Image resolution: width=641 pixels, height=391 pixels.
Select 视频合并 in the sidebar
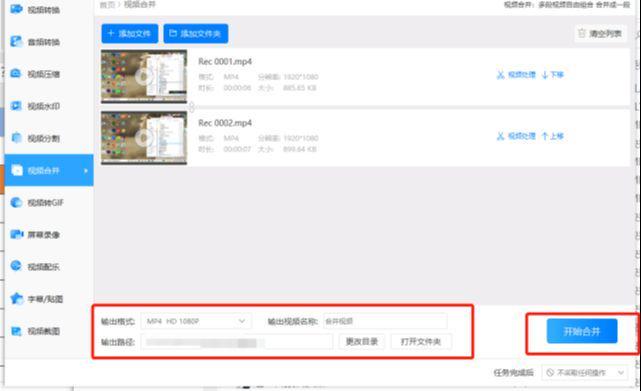coord(49,170)
